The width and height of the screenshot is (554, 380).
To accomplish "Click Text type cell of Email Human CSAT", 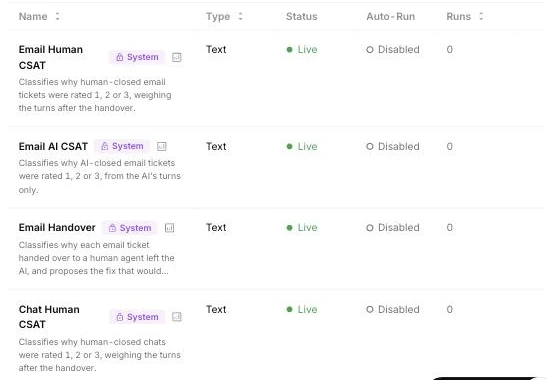I will coord(216,49).
